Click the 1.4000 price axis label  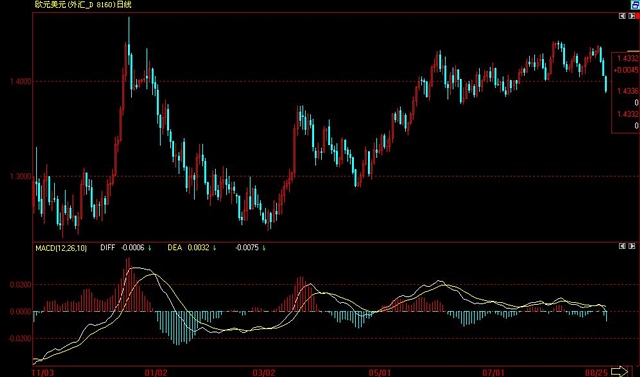(20, 81)
